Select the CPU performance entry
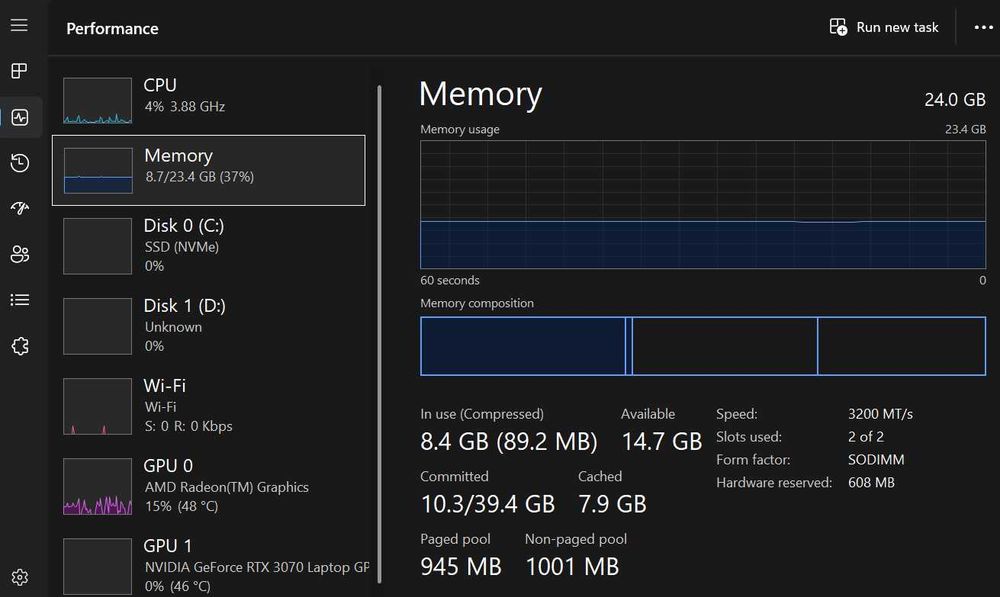 [x=208, y=96]
